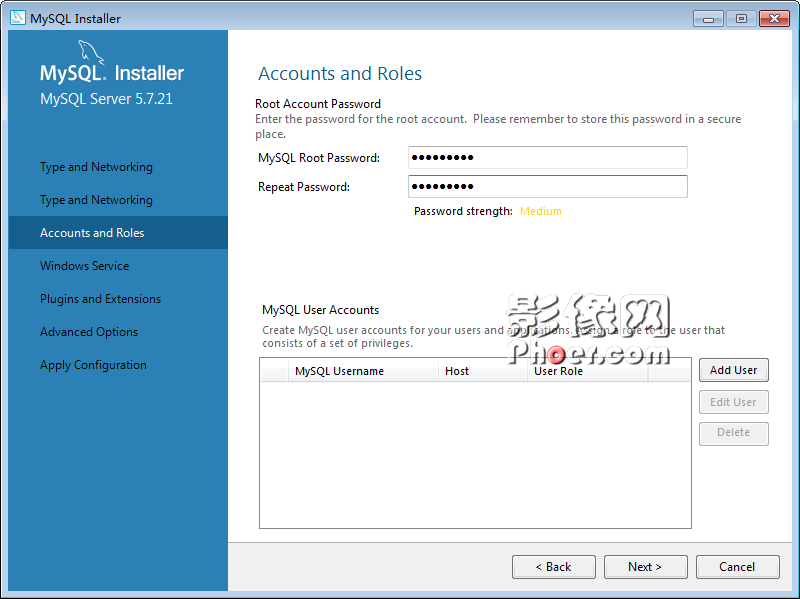Click the Host column header

[483, 371]
